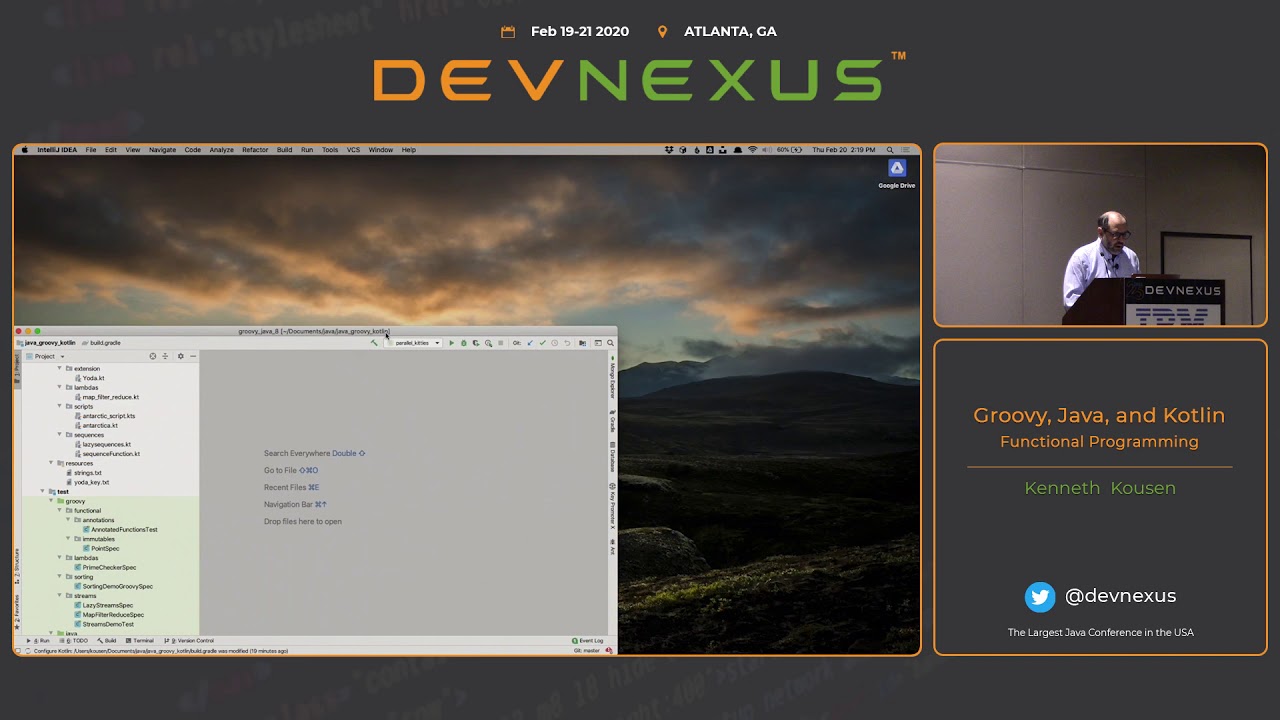Open the Database tool window
The image size is (1280, 720).
coord(613,458)
